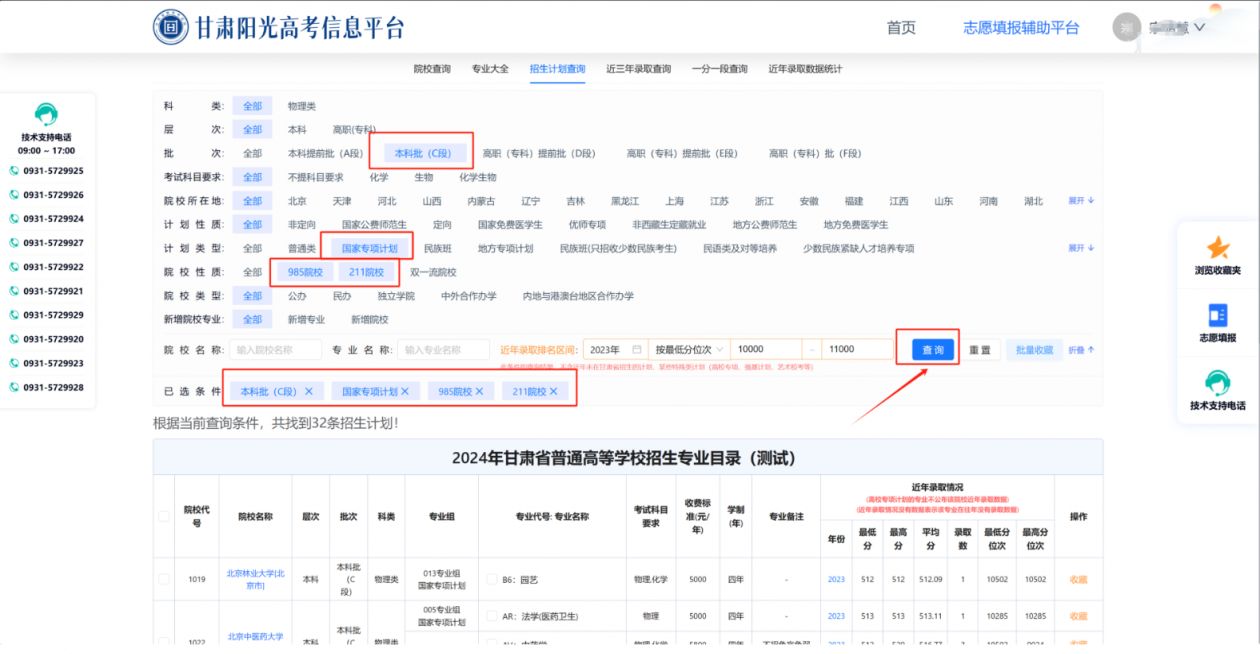
Task: Click the blue 查询 search button
Action: click(x=933, y=350)
